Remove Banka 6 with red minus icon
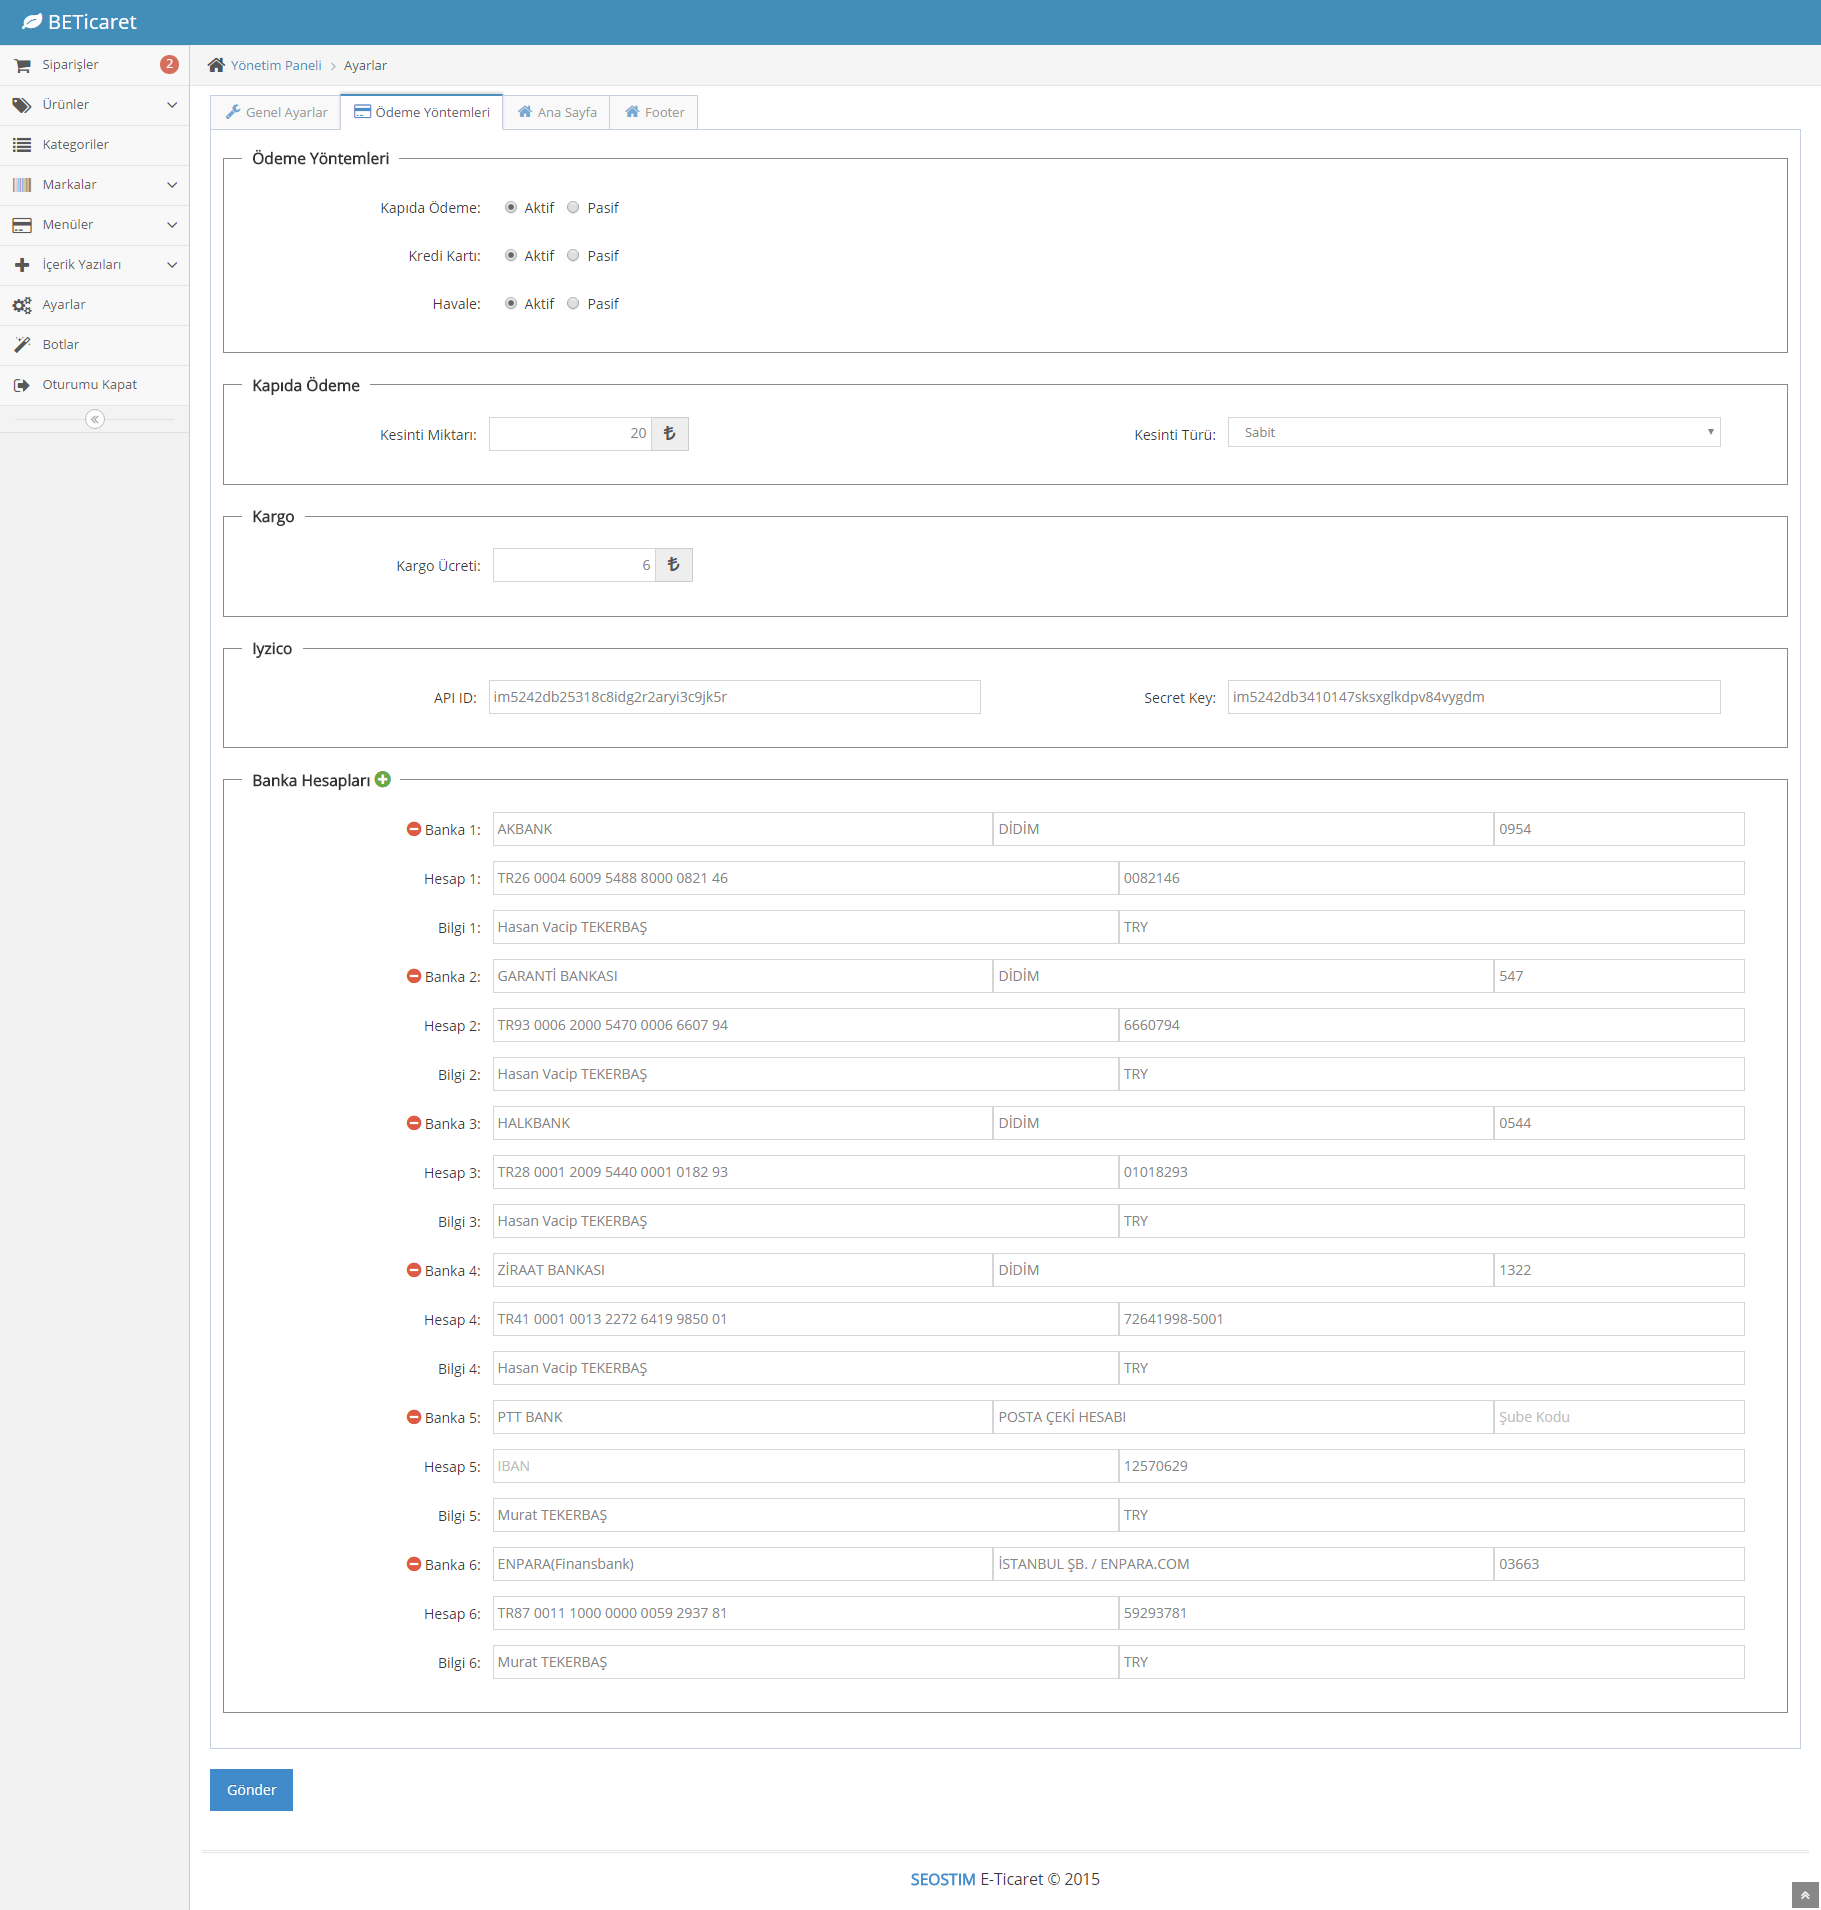Screen dimensions: 1821x1910 [414, 1564]
